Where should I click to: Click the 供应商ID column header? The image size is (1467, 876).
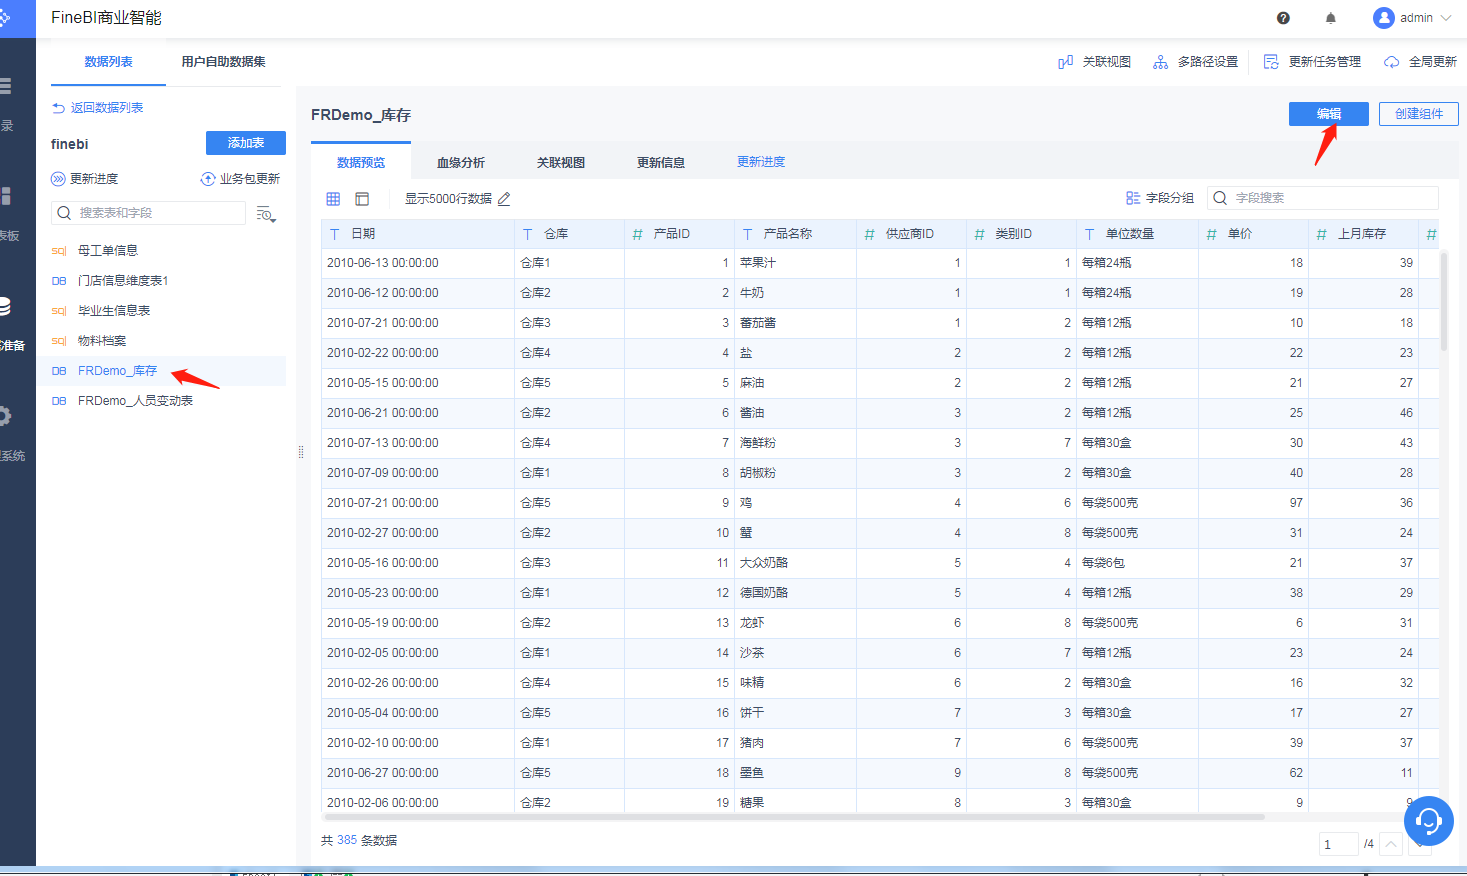click(910, 234)
